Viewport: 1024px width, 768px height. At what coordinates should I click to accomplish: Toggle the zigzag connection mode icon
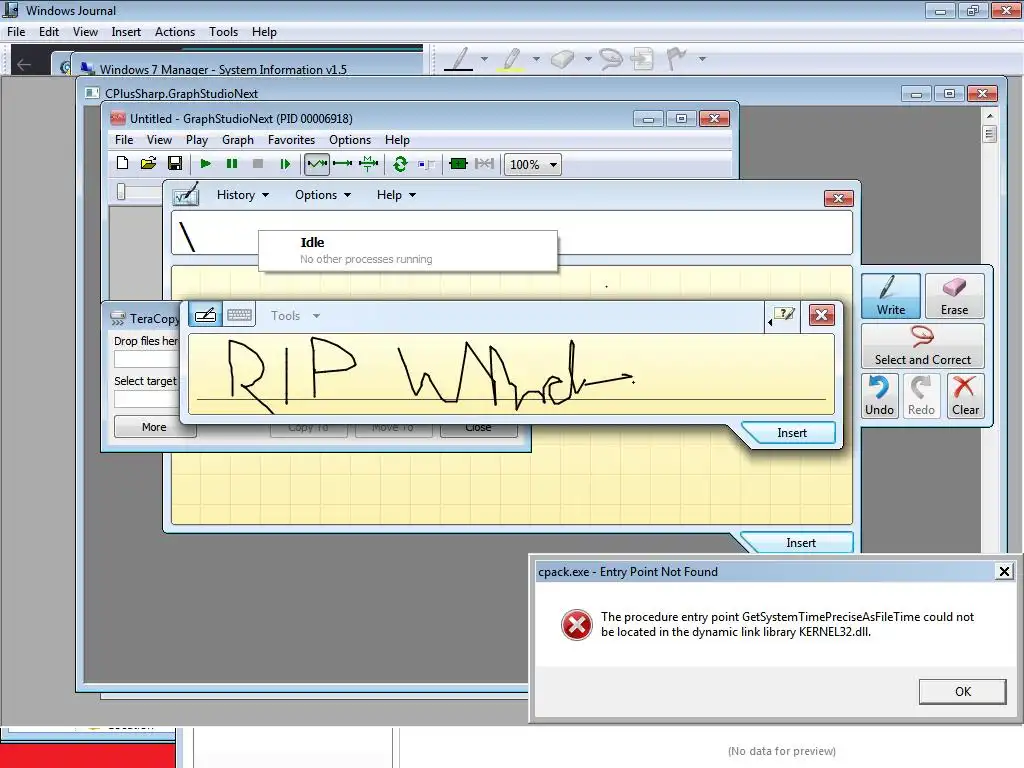(x=317, y=164)
